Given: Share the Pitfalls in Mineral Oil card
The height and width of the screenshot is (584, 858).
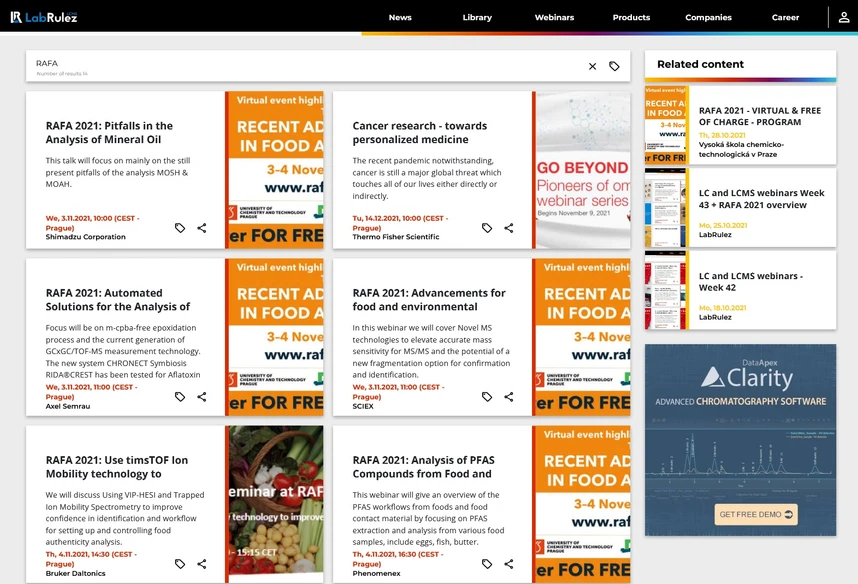Looking at the screenshot, I should tap(202, 228).
